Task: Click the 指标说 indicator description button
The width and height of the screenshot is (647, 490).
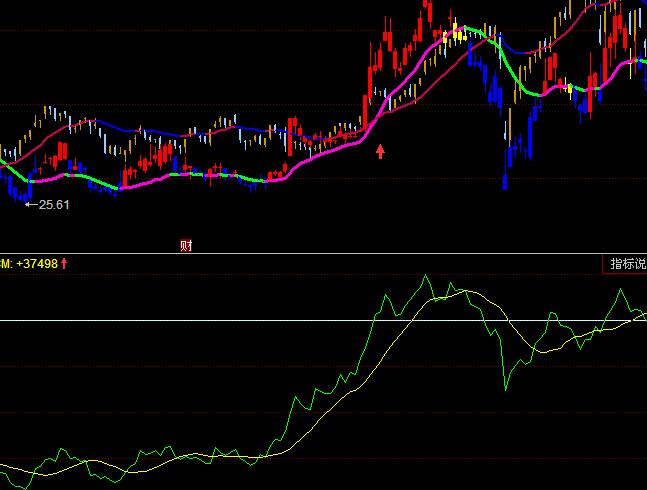Action: (627, 264)
